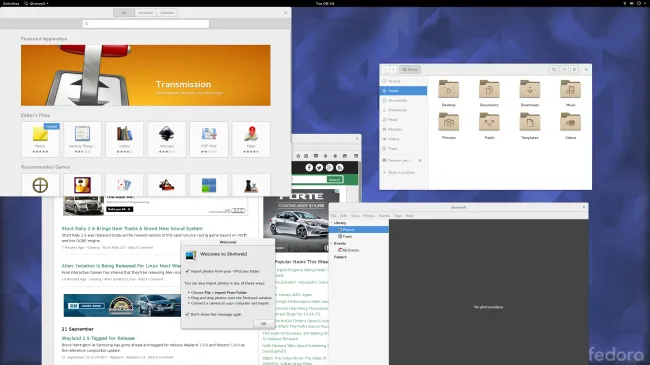Click OK in the Welcome to Shotwell dialog
The image size is (650, 365).
[x=263, y=324]
